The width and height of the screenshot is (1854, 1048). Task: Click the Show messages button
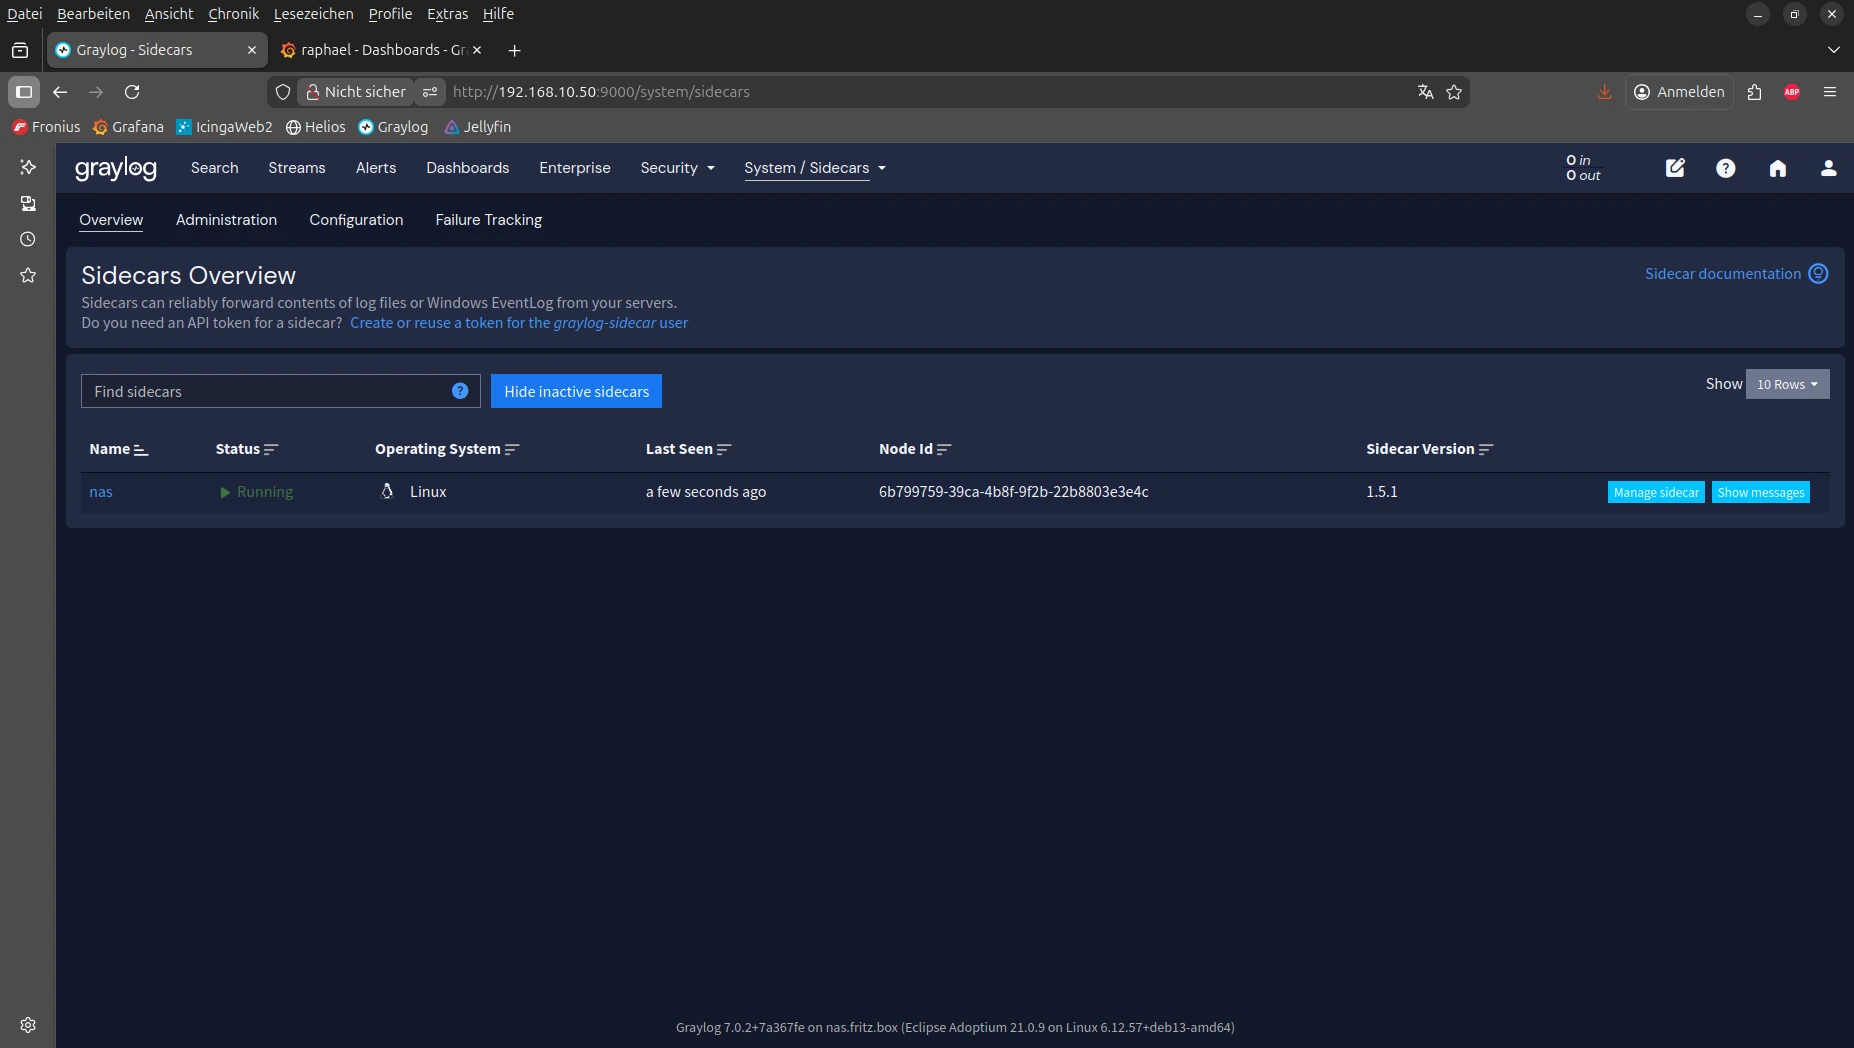pos(1760,492)
